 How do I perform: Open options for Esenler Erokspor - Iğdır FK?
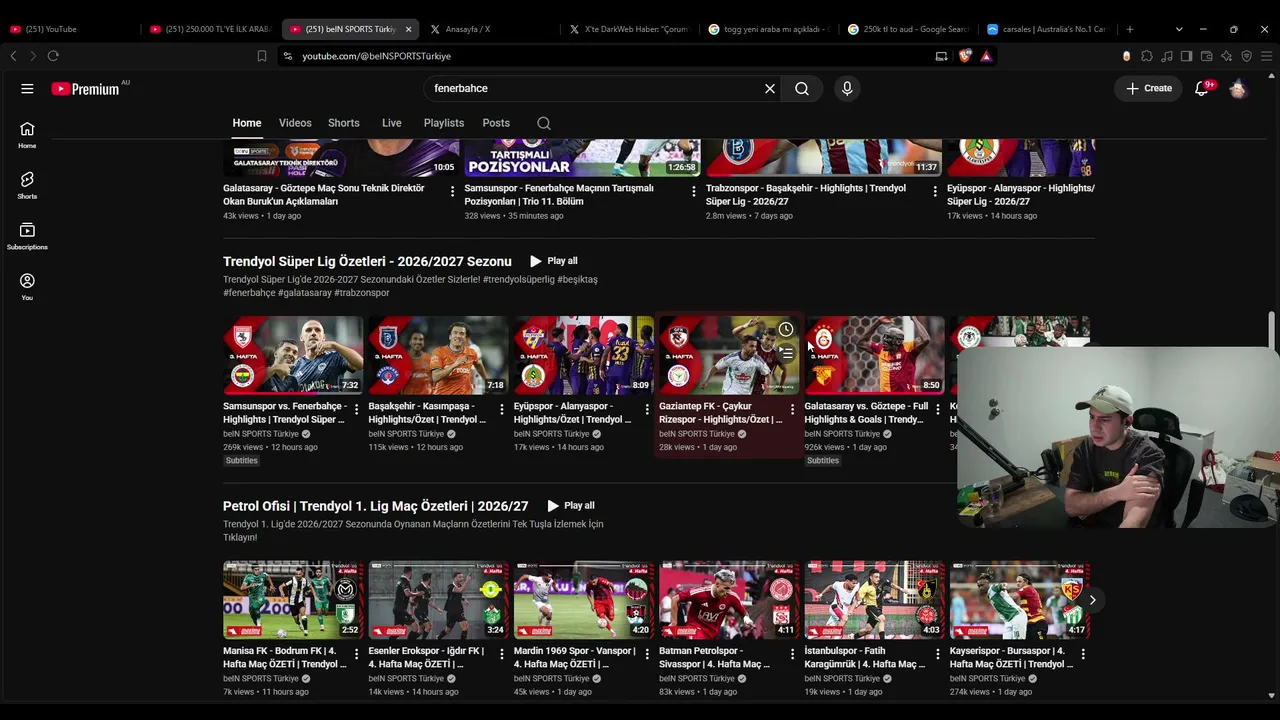click(502, 654)
